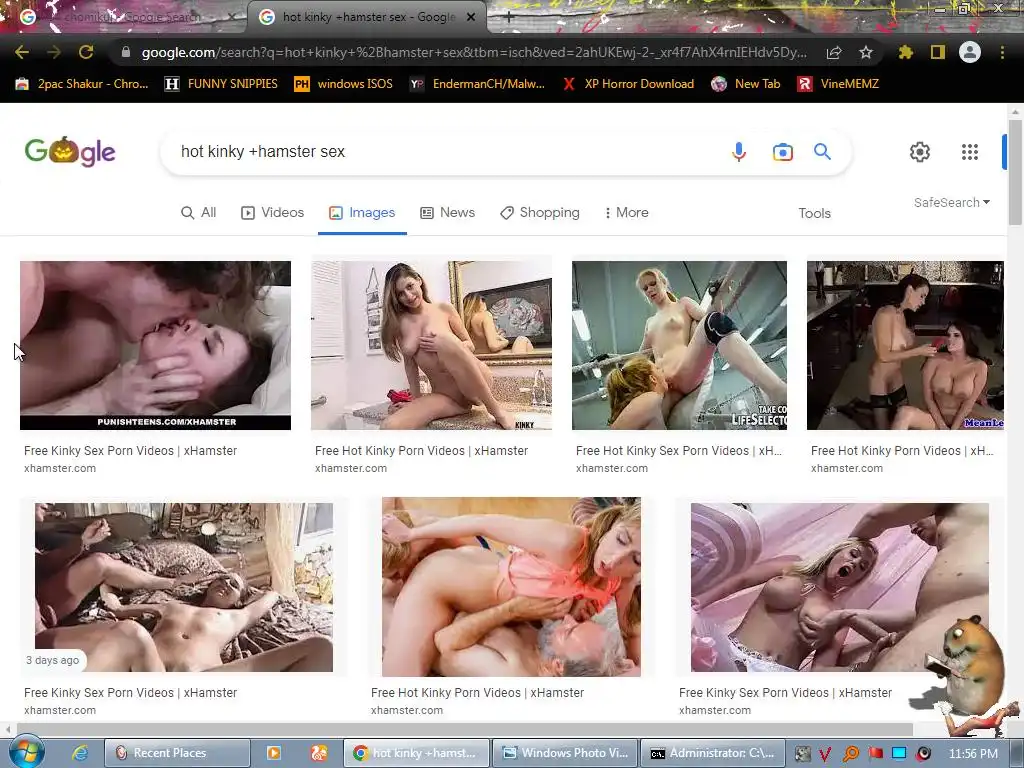Open the Chrome three-dot menu
The width and height of the screenshot is (1024, 768).
(x=1002, y=52)
